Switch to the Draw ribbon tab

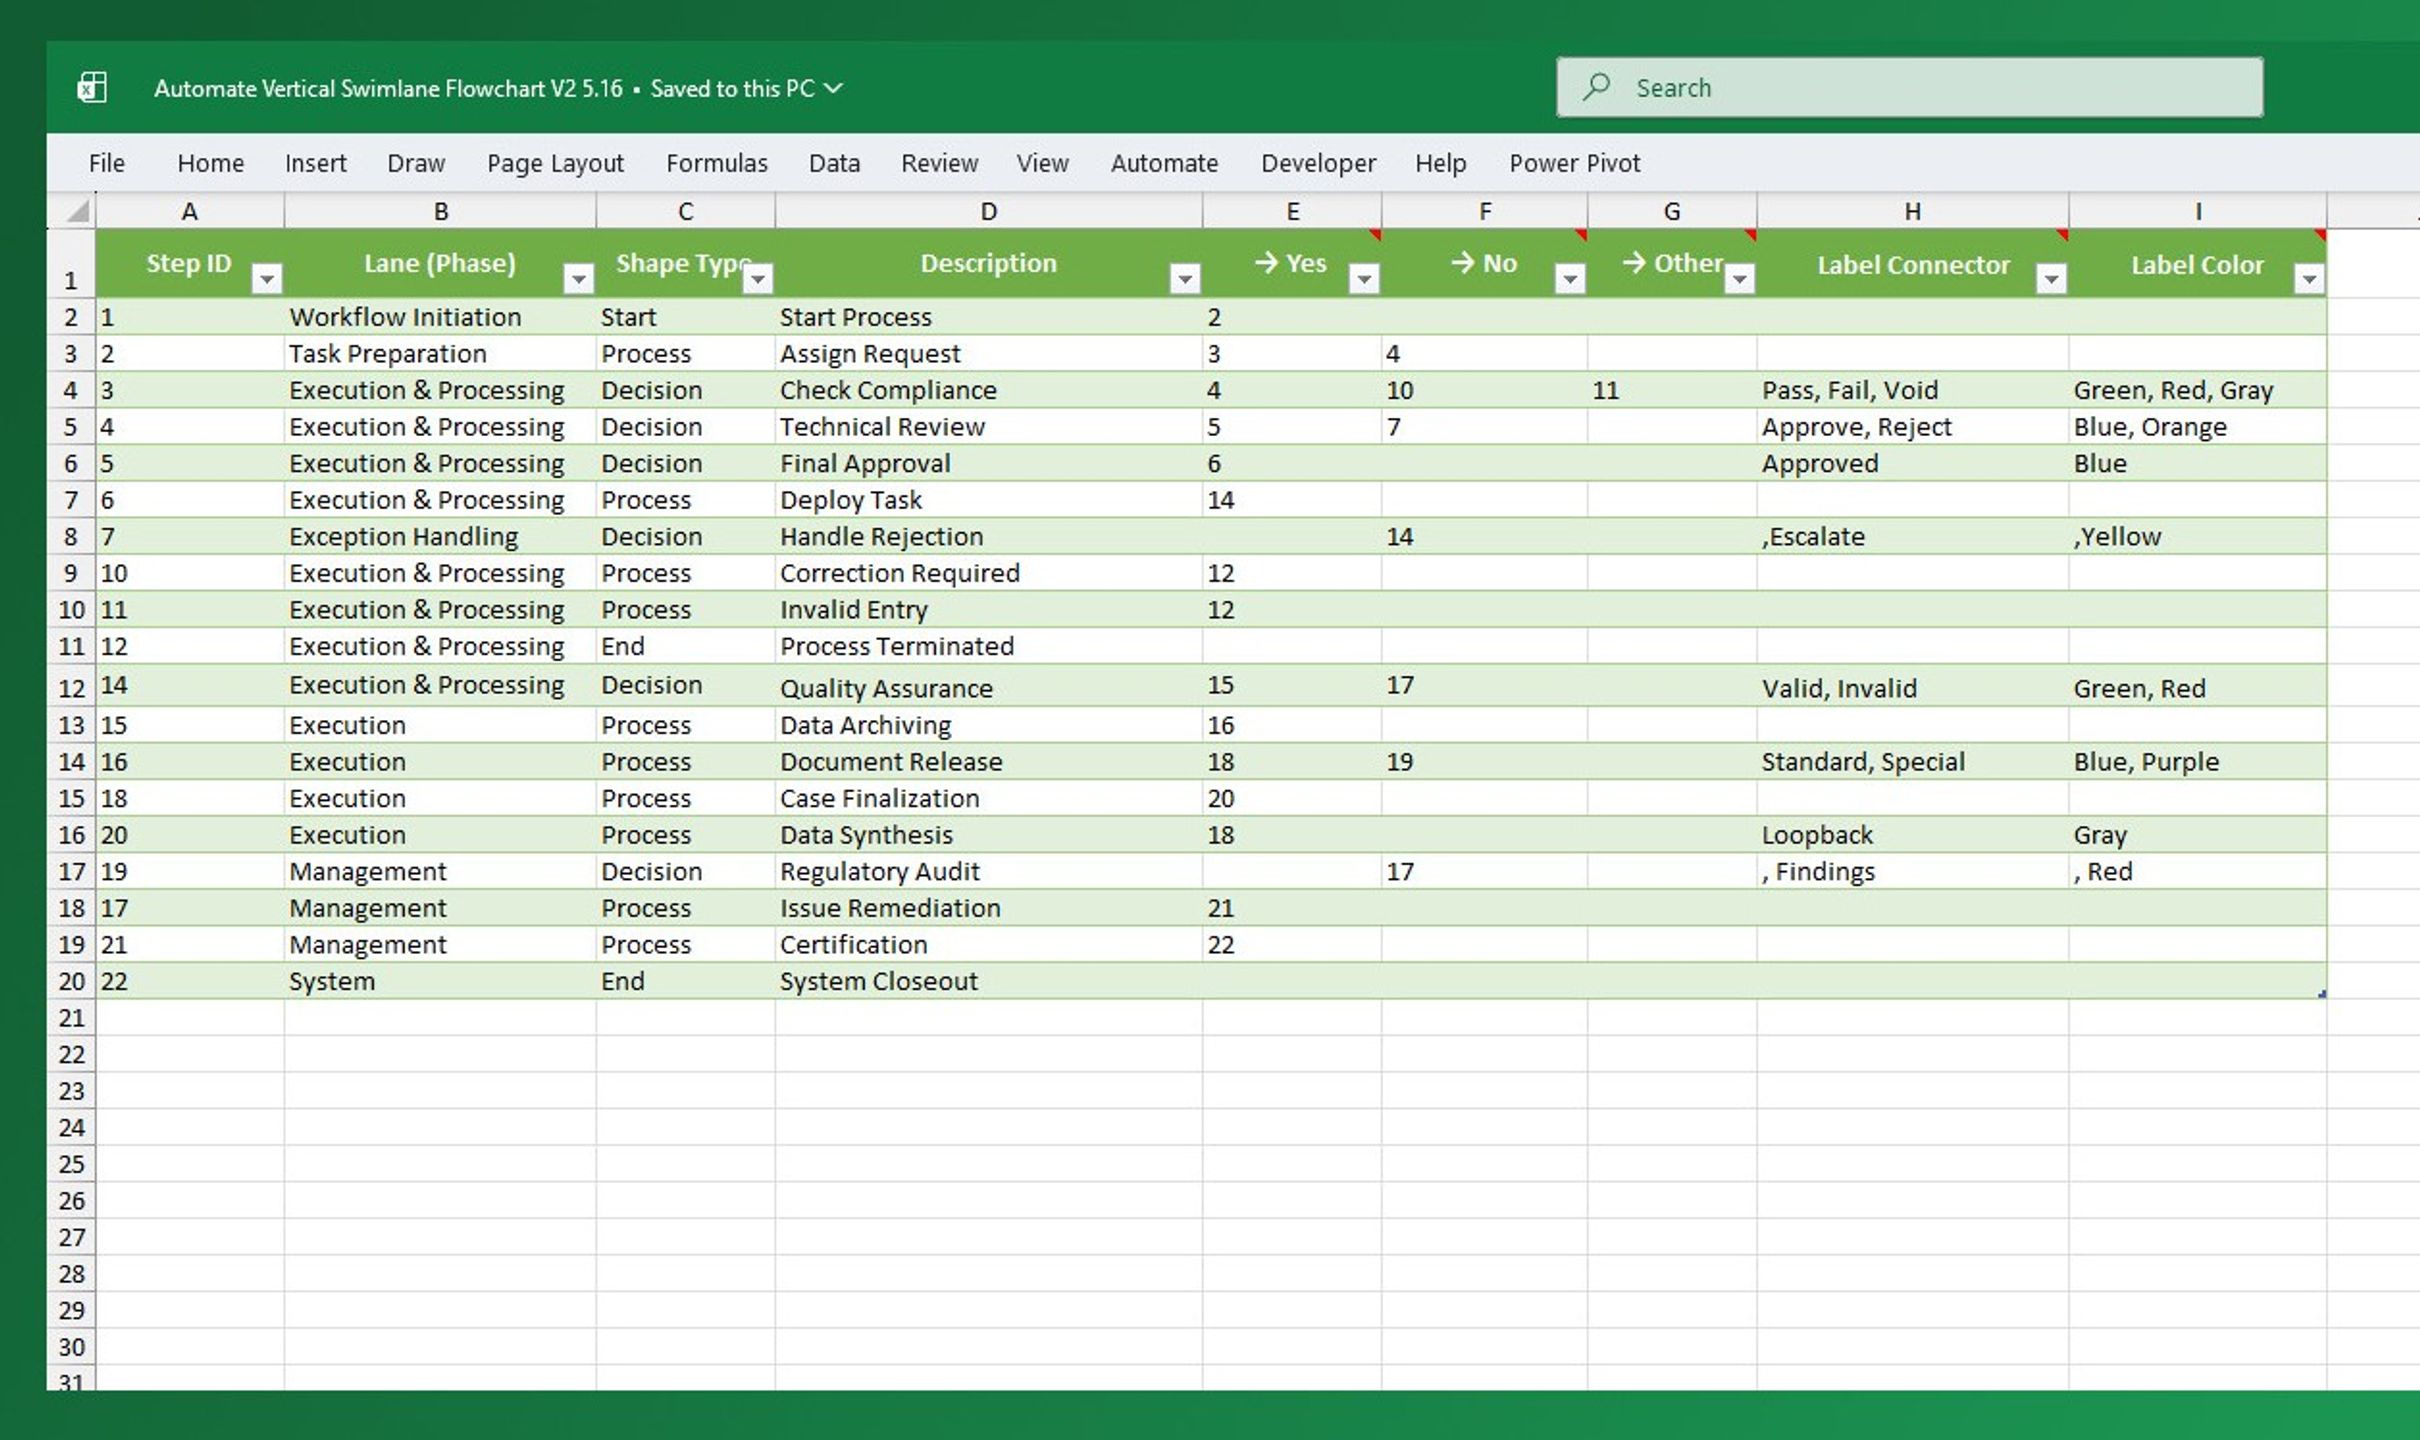pos(416,163)
